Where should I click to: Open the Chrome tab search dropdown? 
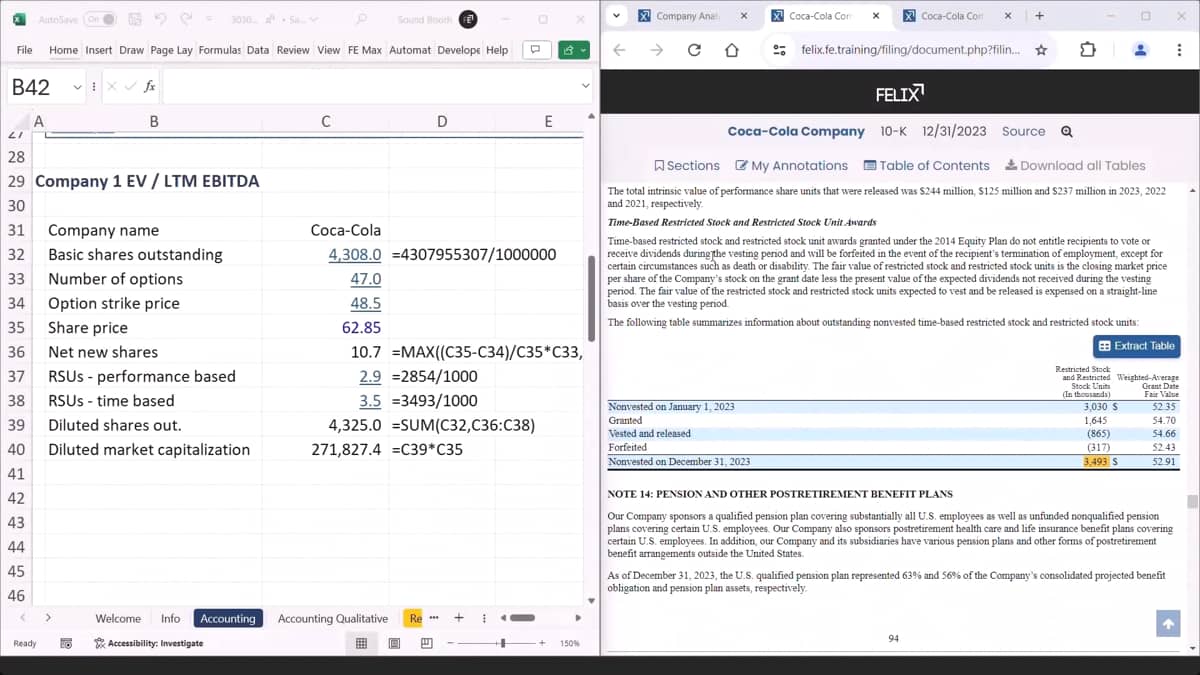[x=617, y=16]
